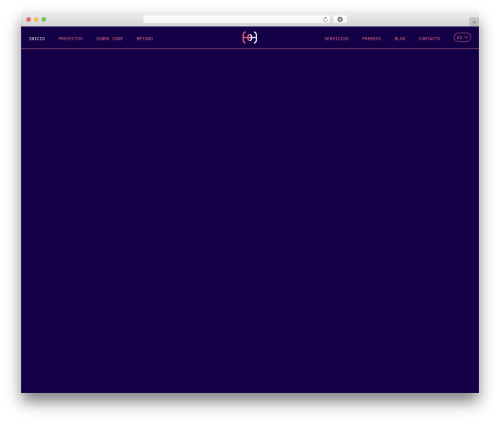Open the Servicios page
The height and width of the screenshot is (423, 500).
(x=336, y=39)
